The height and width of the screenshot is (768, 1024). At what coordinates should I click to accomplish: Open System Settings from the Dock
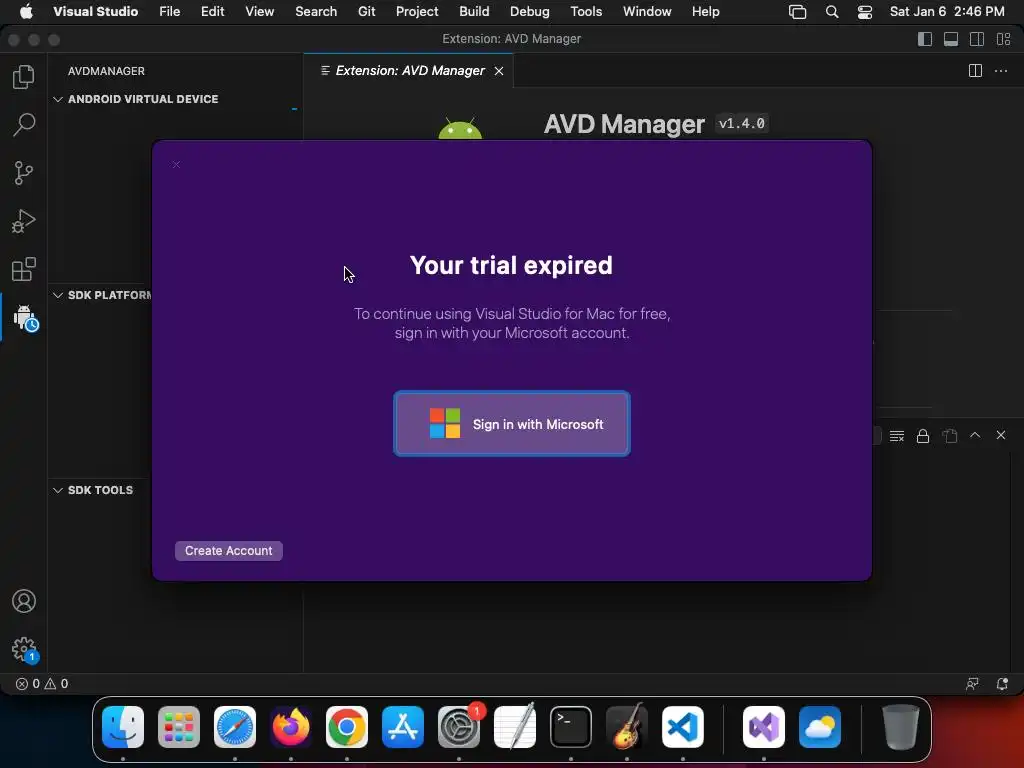[459, 727]
